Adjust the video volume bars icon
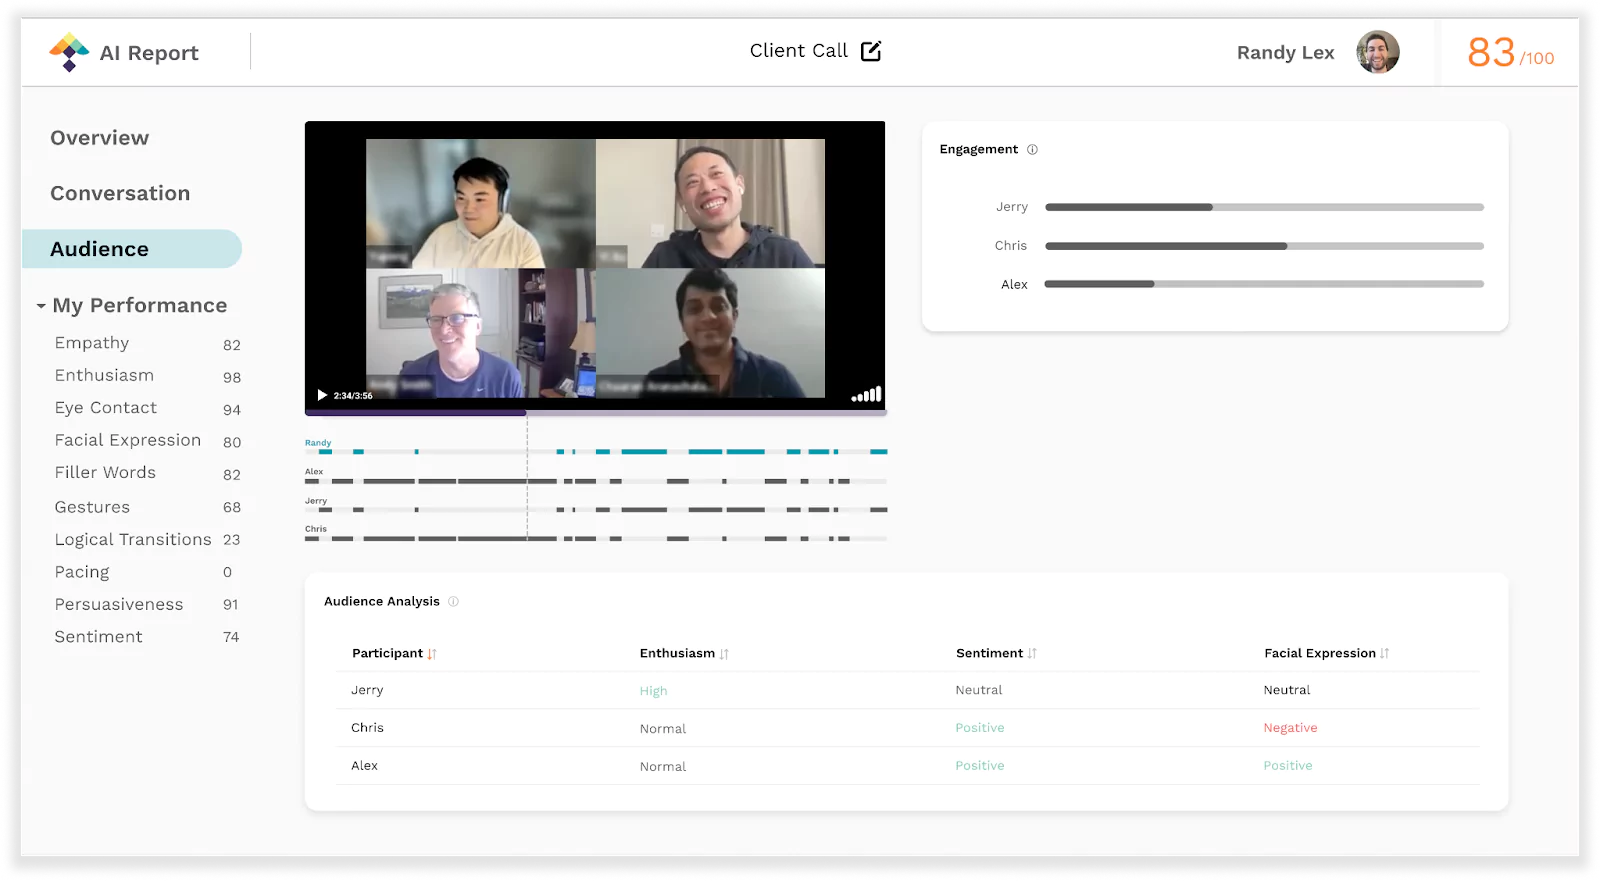Viewport: 1600px width, 881px height. (x=866, y=394)
